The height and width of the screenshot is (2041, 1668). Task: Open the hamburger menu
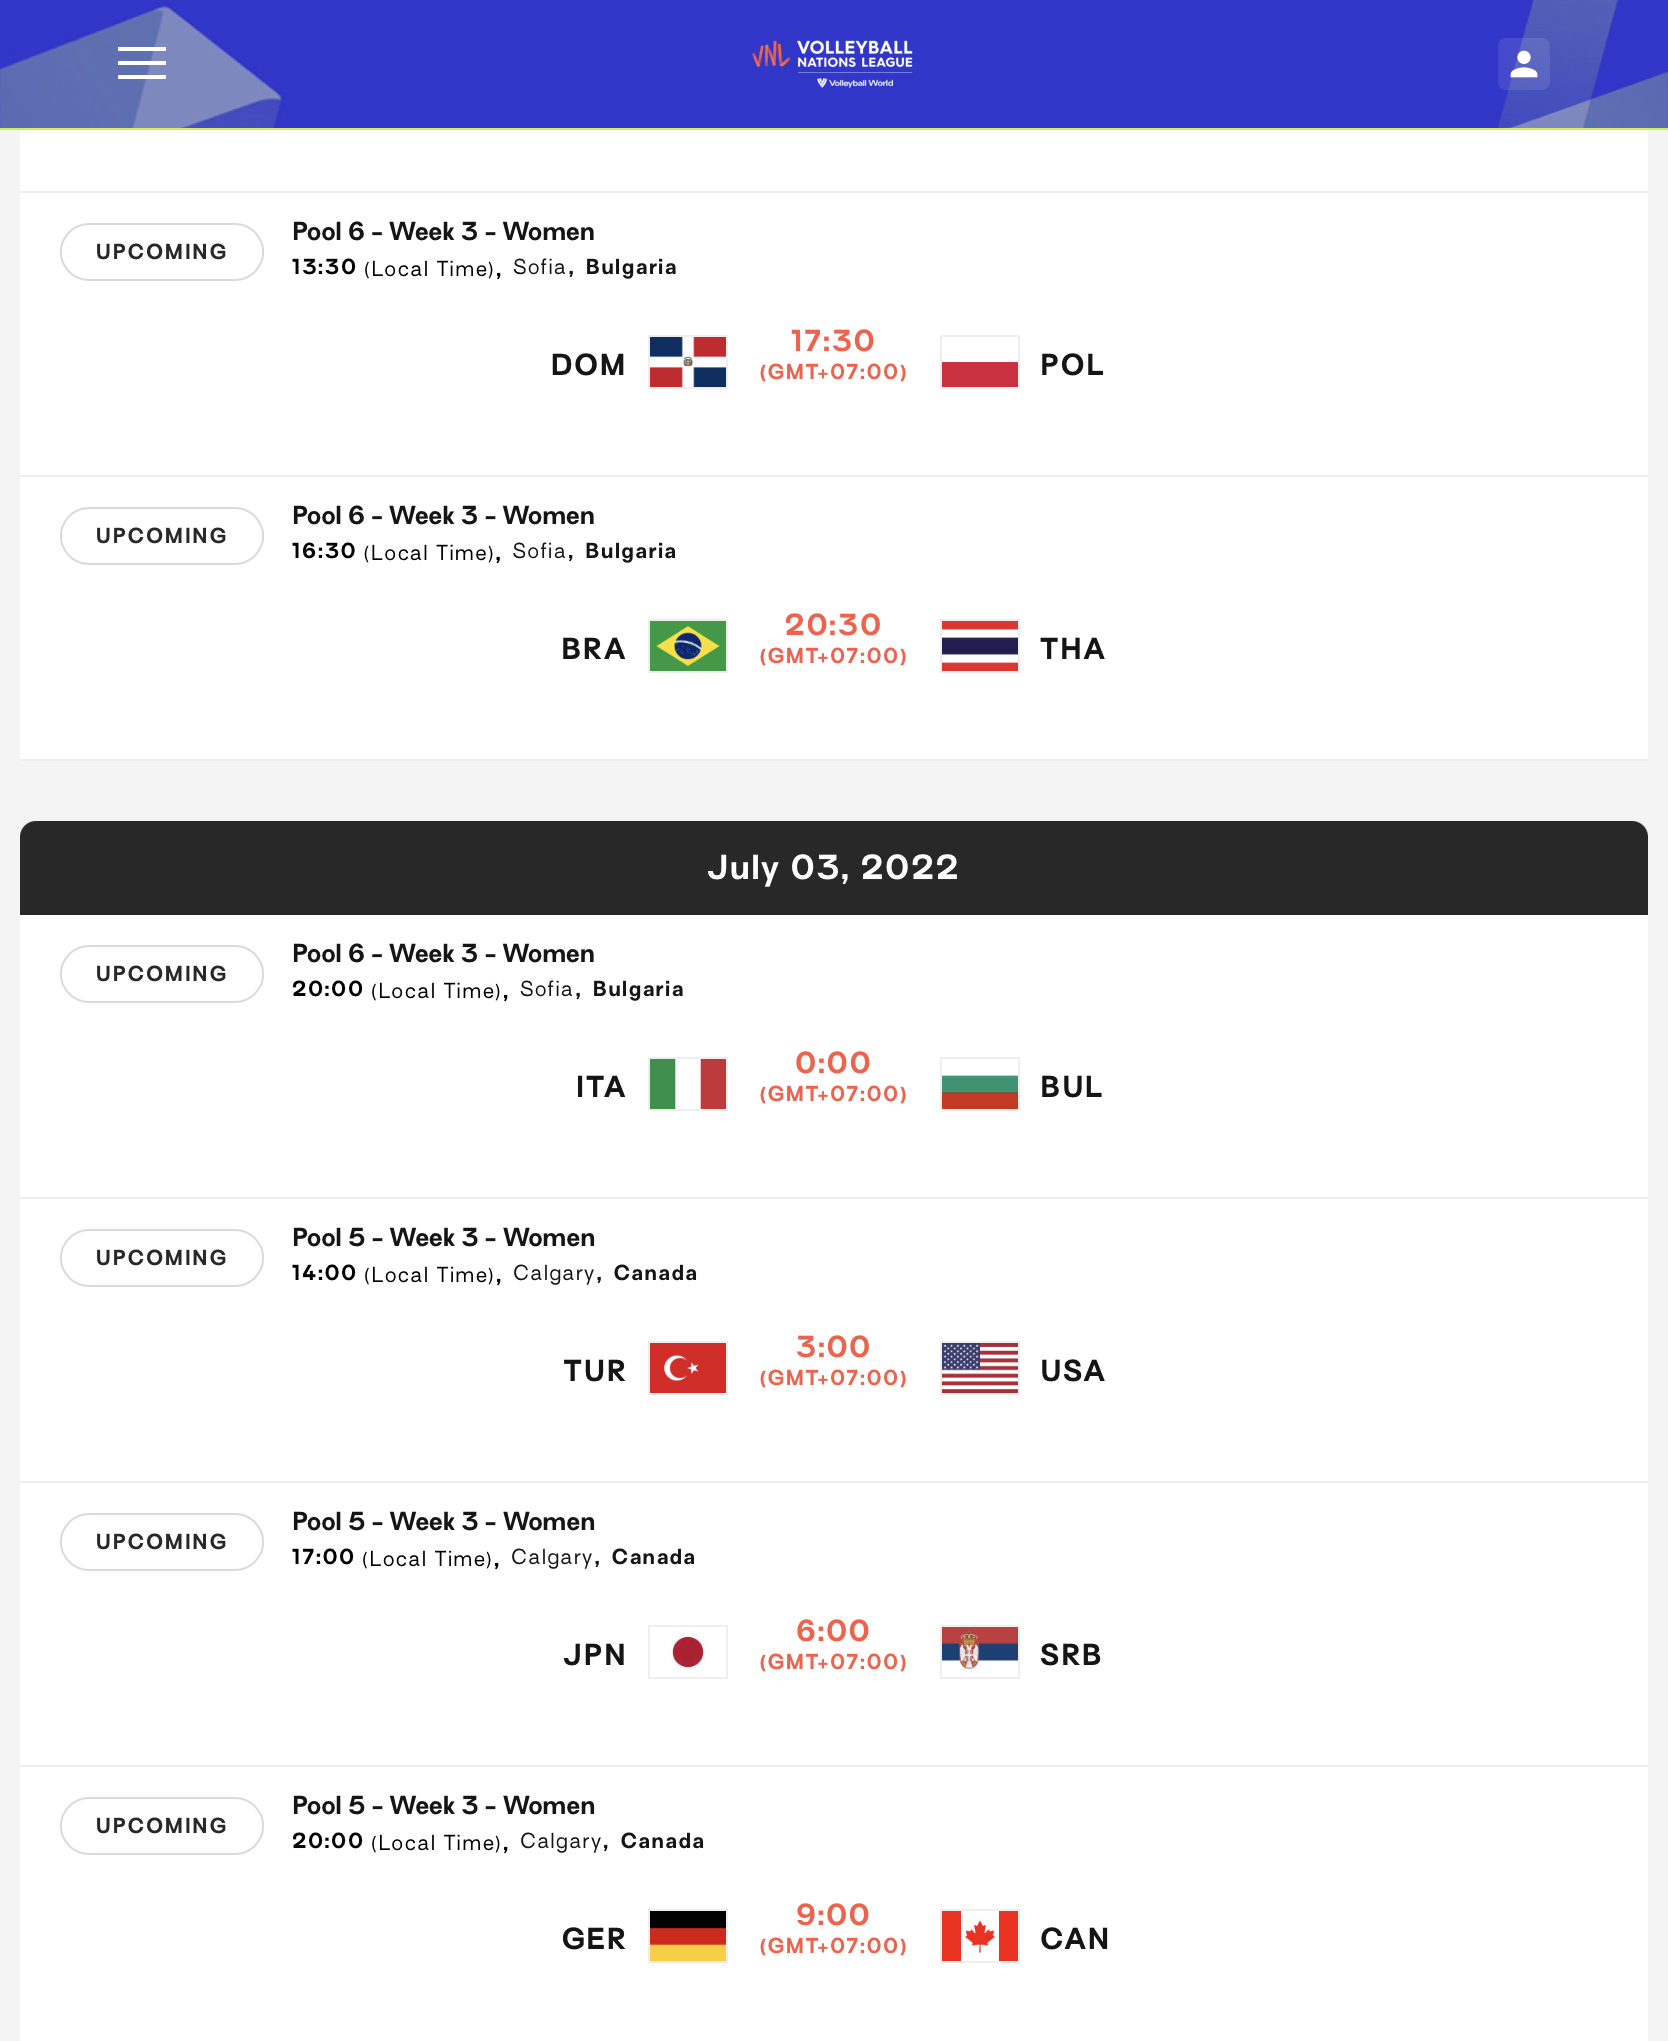pos(142,63)
